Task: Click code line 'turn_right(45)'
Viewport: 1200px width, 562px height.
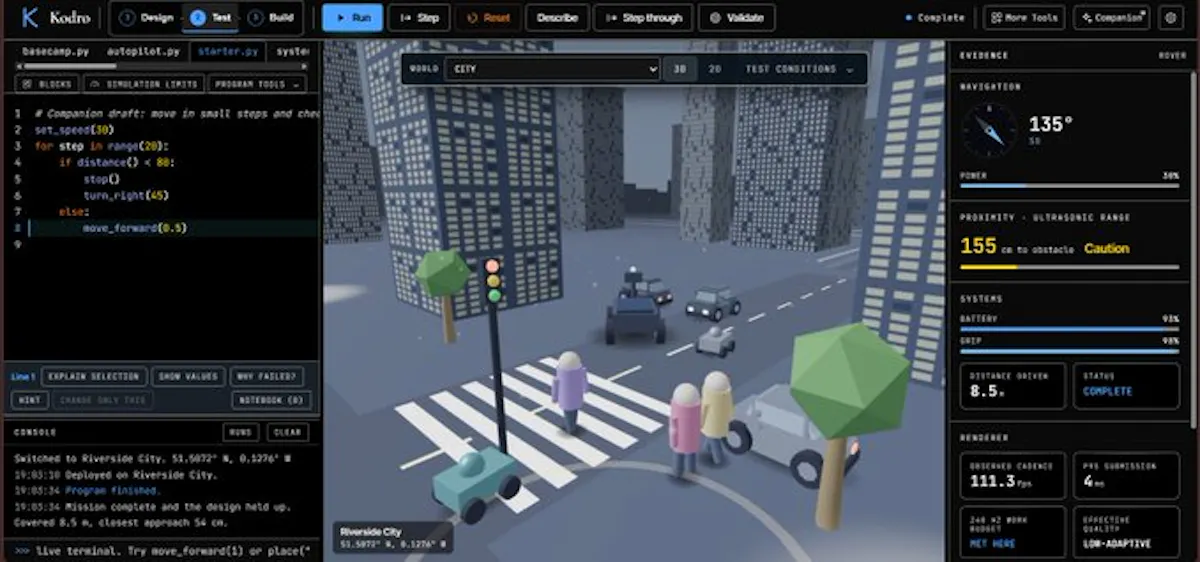Action: [x=125, y=195]
